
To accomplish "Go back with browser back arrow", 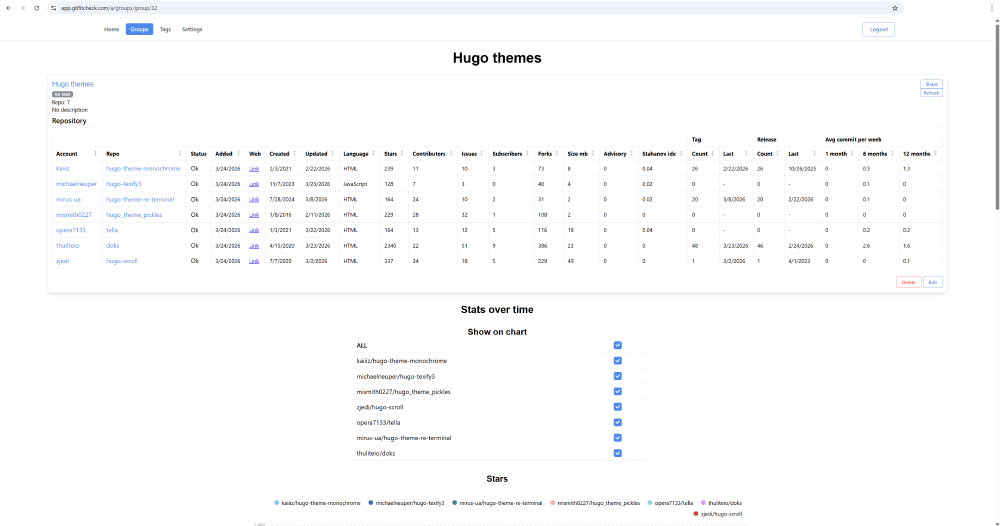I will tap(8, 8).
